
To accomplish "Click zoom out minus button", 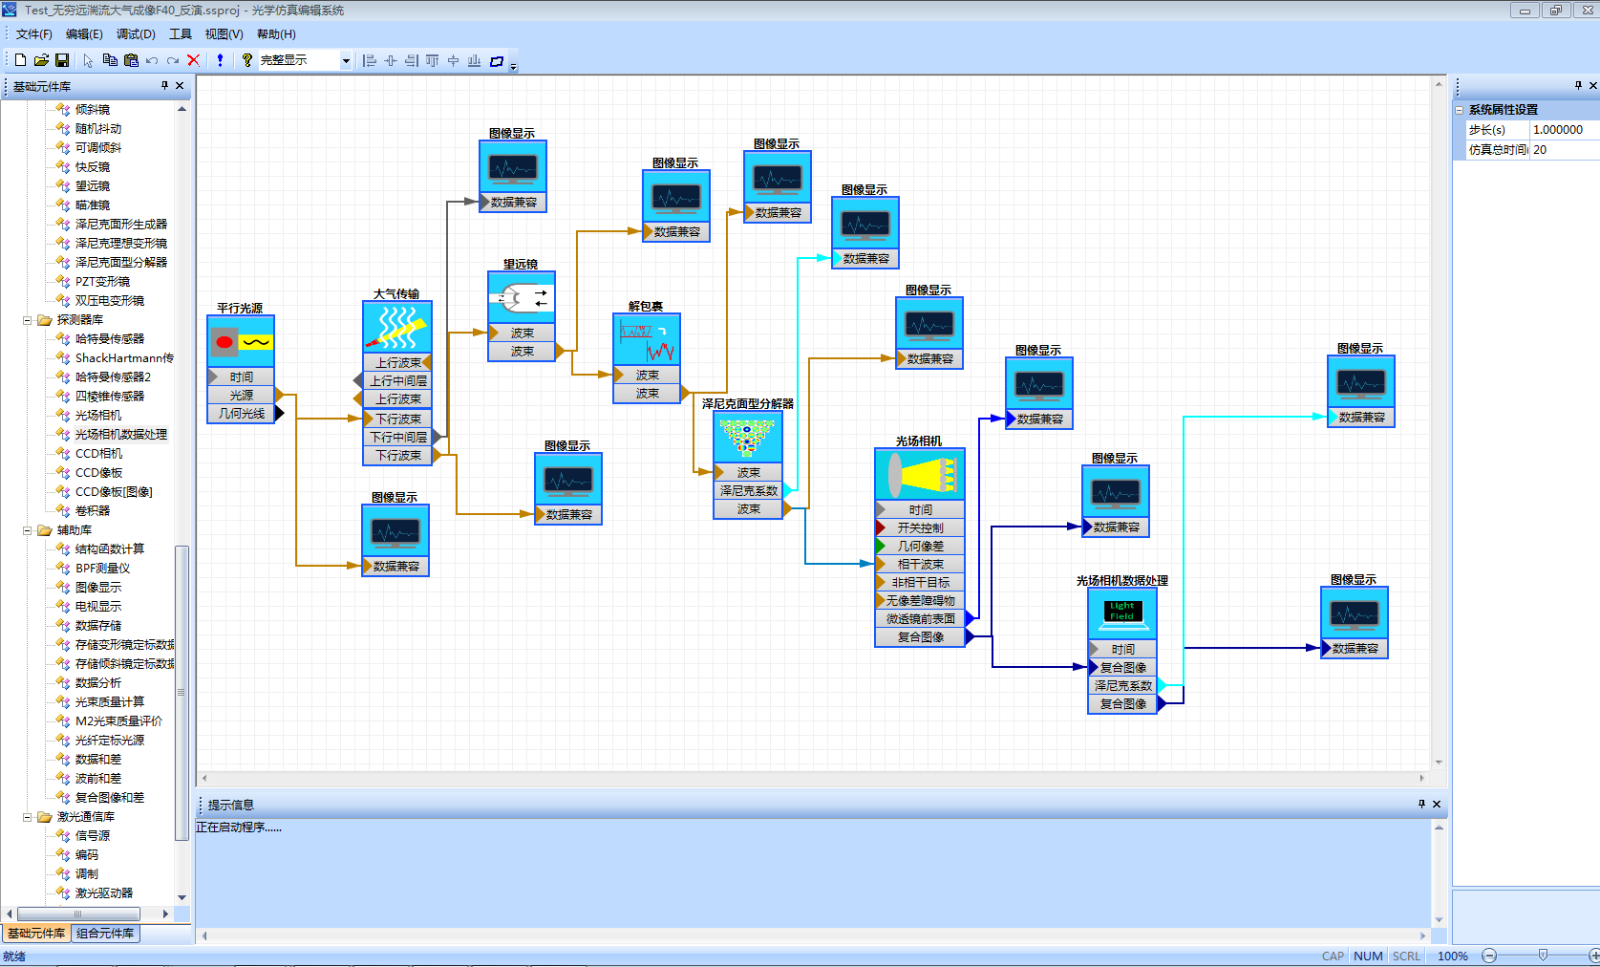I will coord(1489,956).
